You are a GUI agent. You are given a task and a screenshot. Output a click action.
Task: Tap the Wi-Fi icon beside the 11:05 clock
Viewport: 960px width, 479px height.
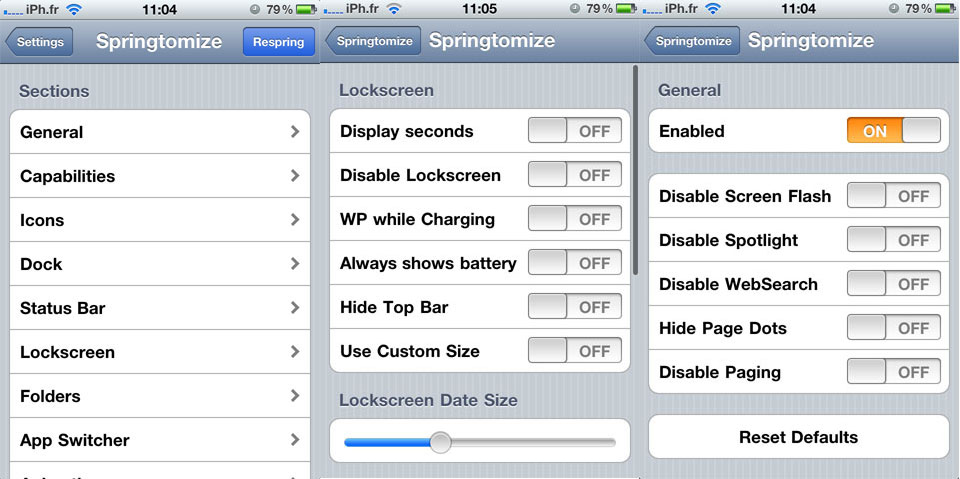tap(394, 9)
